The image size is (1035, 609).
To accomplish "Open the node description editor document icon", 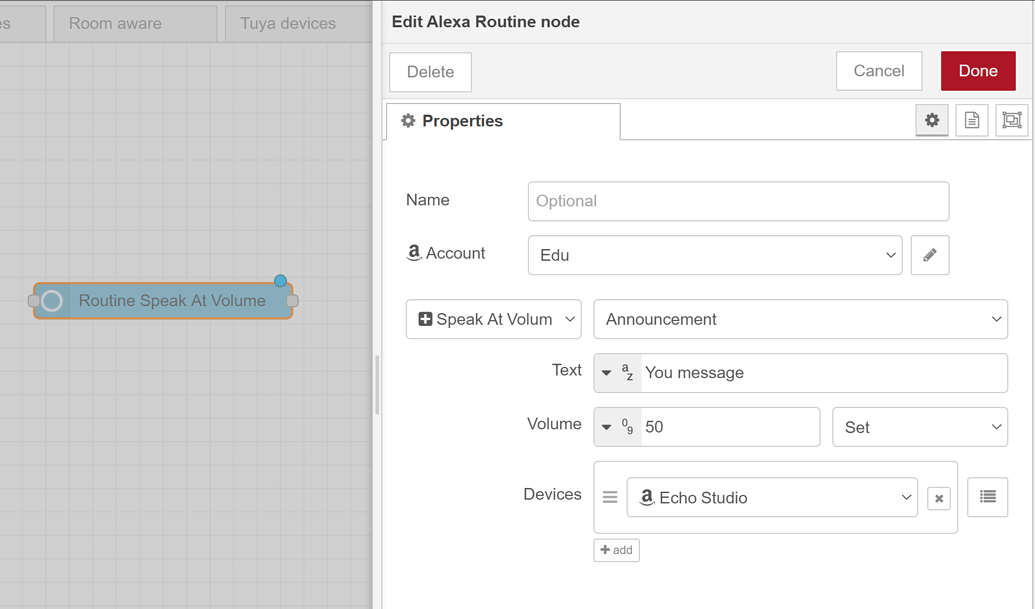I will coord(971,120).
